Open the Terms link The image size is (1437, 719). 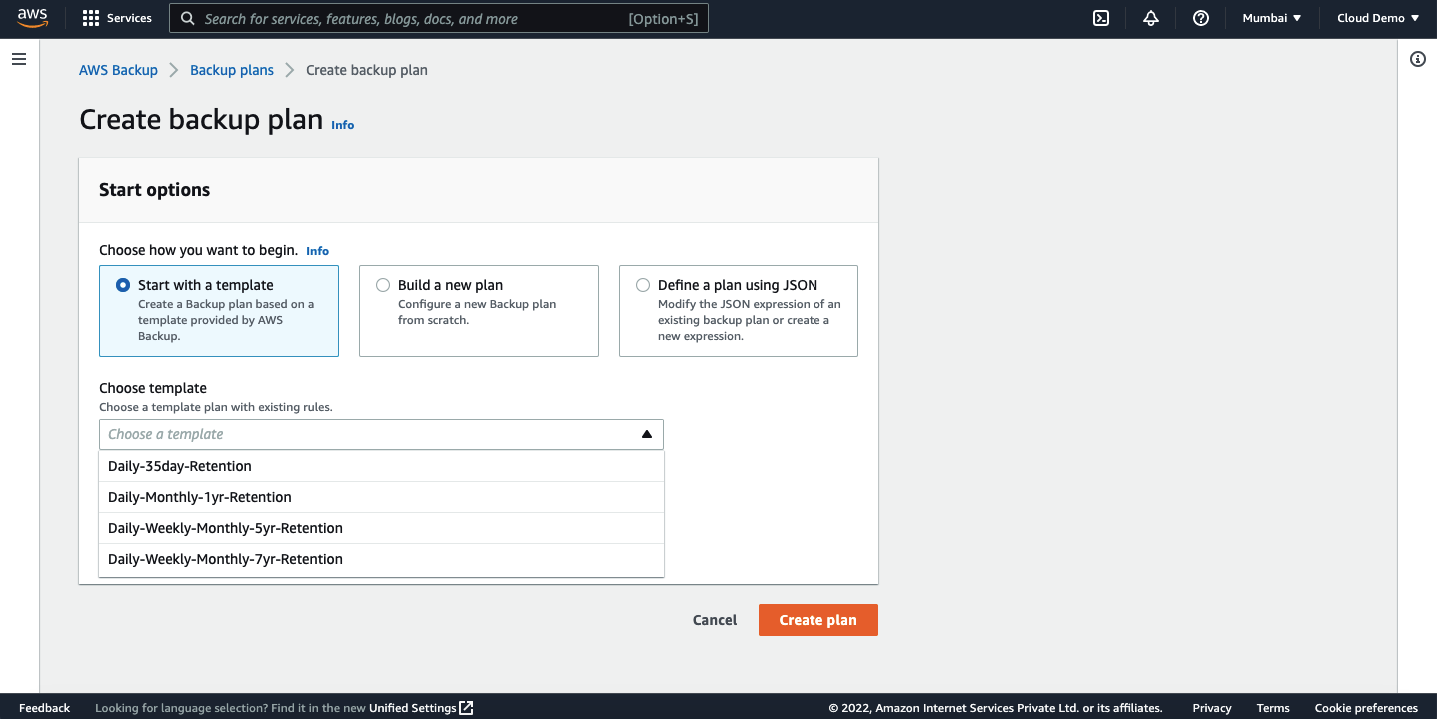1273,708
